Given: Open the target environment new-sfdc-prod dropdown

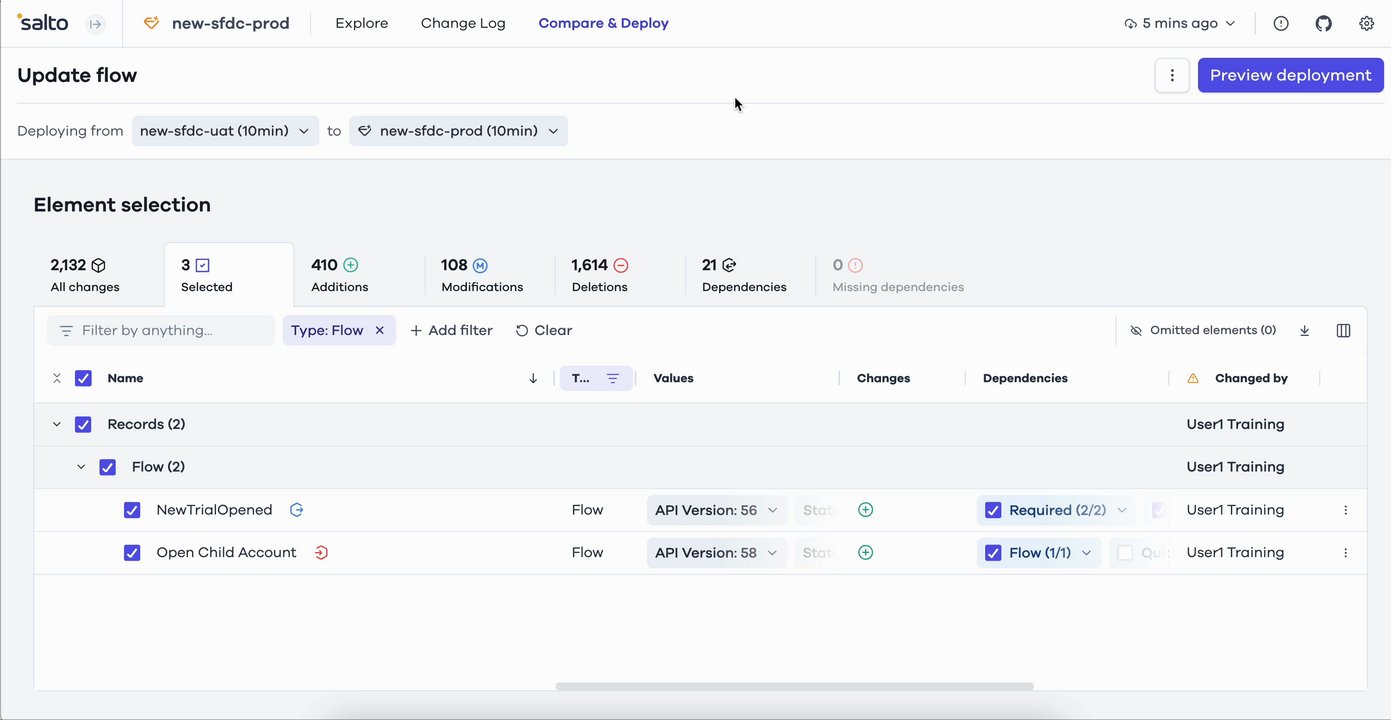Looking at the screenshot, I should click(459, 131).
